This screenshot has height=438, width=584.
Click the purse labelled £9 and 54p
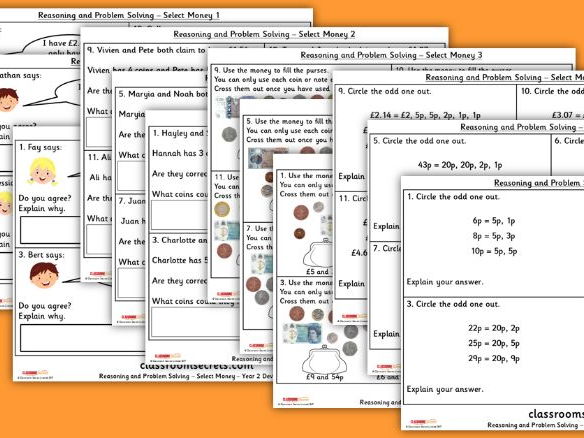pyautogui.click(x=325, y=359)
